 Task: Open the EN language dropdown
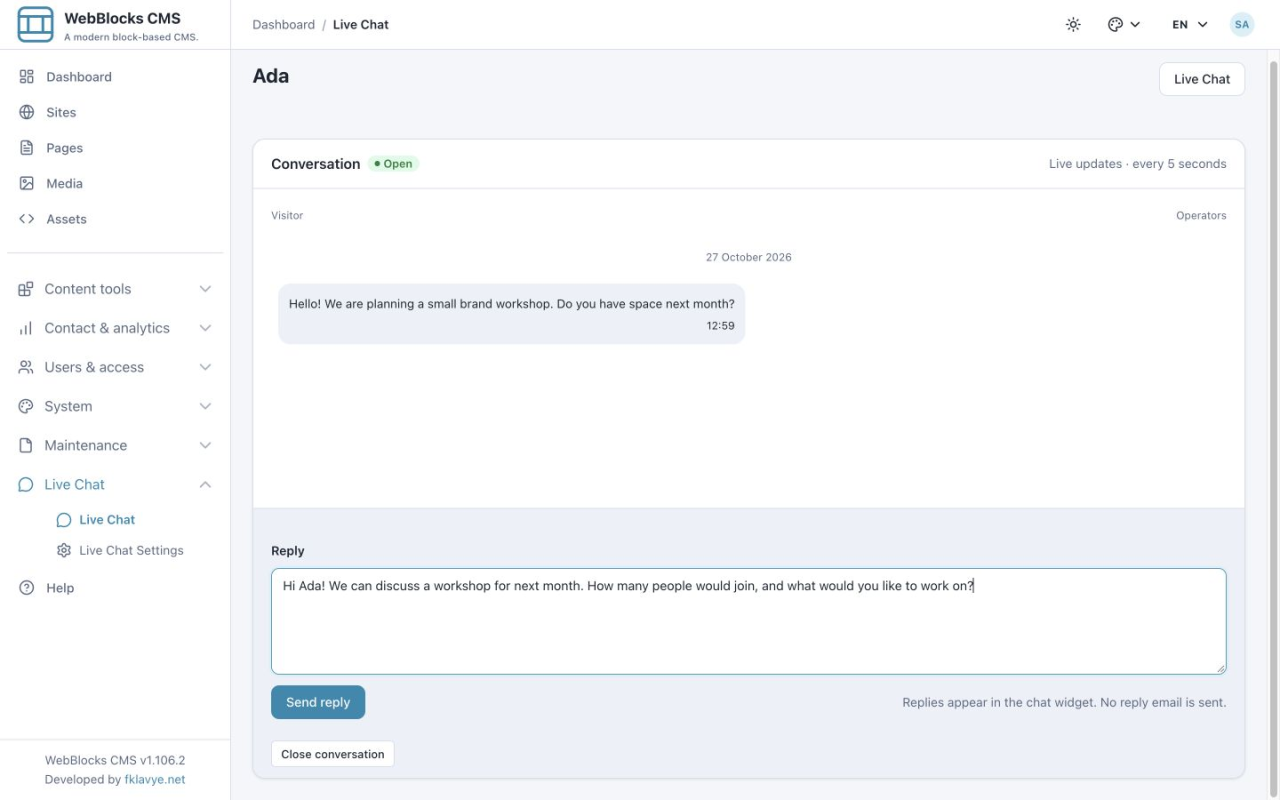pyautogui.click(x=1190, y=24)
